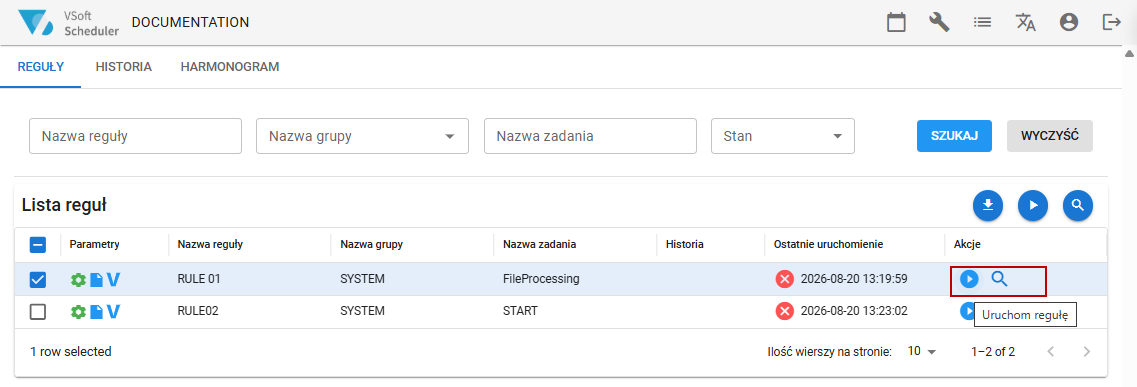Open rows per page dropdown showing 10

point(922,351)
